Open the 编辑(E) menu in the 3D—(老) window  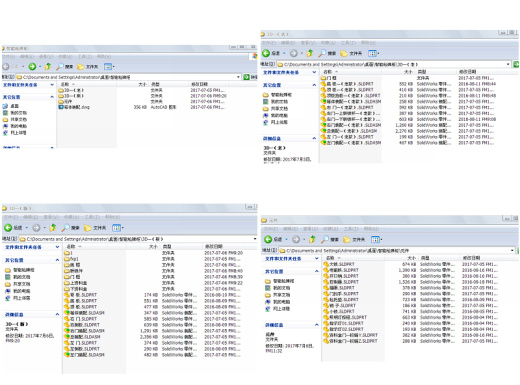coord(287,43)
